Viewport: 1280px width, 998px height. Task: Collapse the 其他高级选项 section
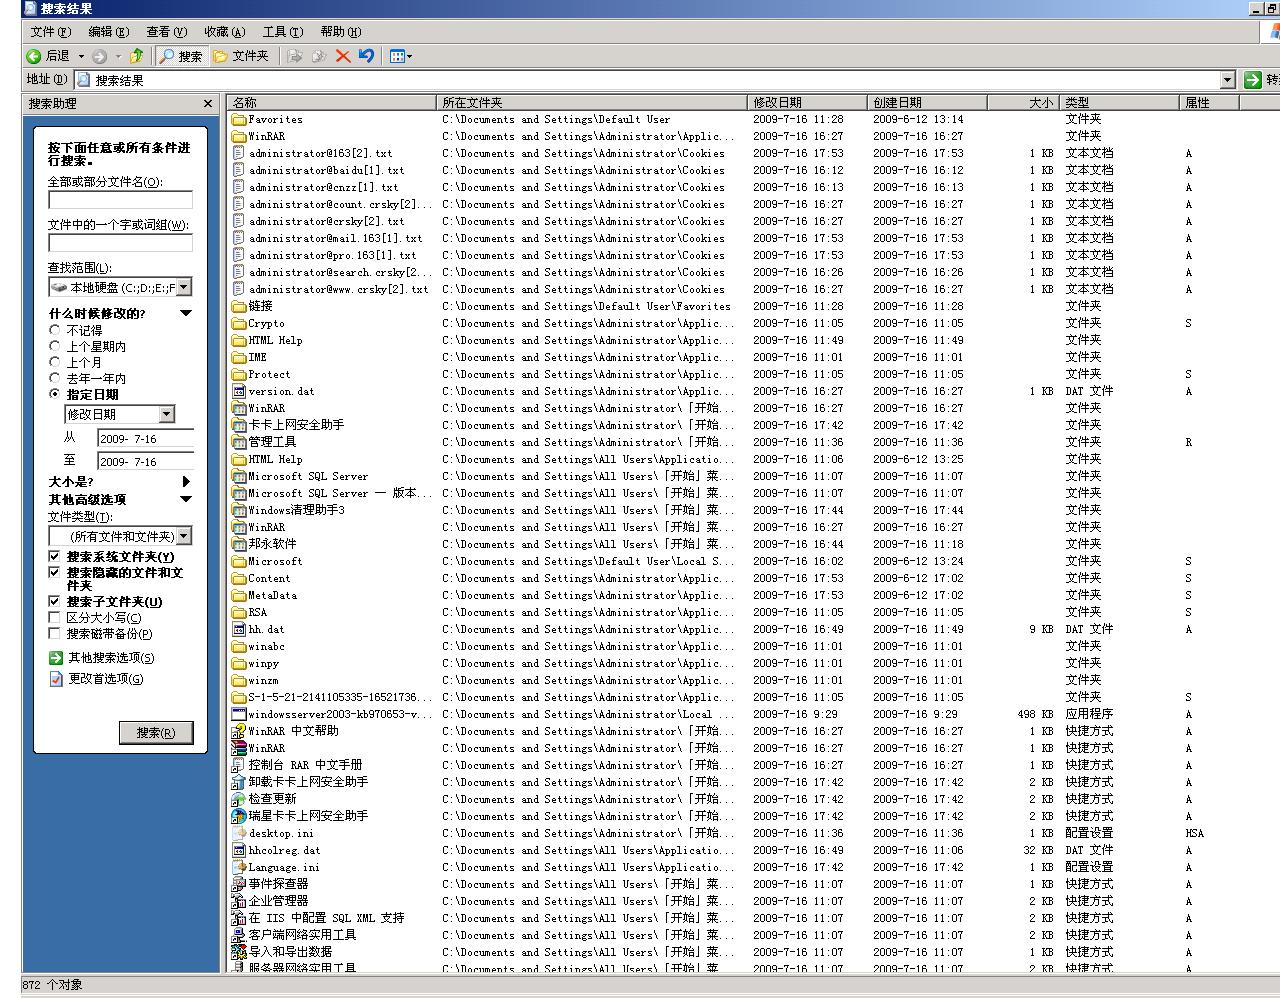(x=186, y=499)
